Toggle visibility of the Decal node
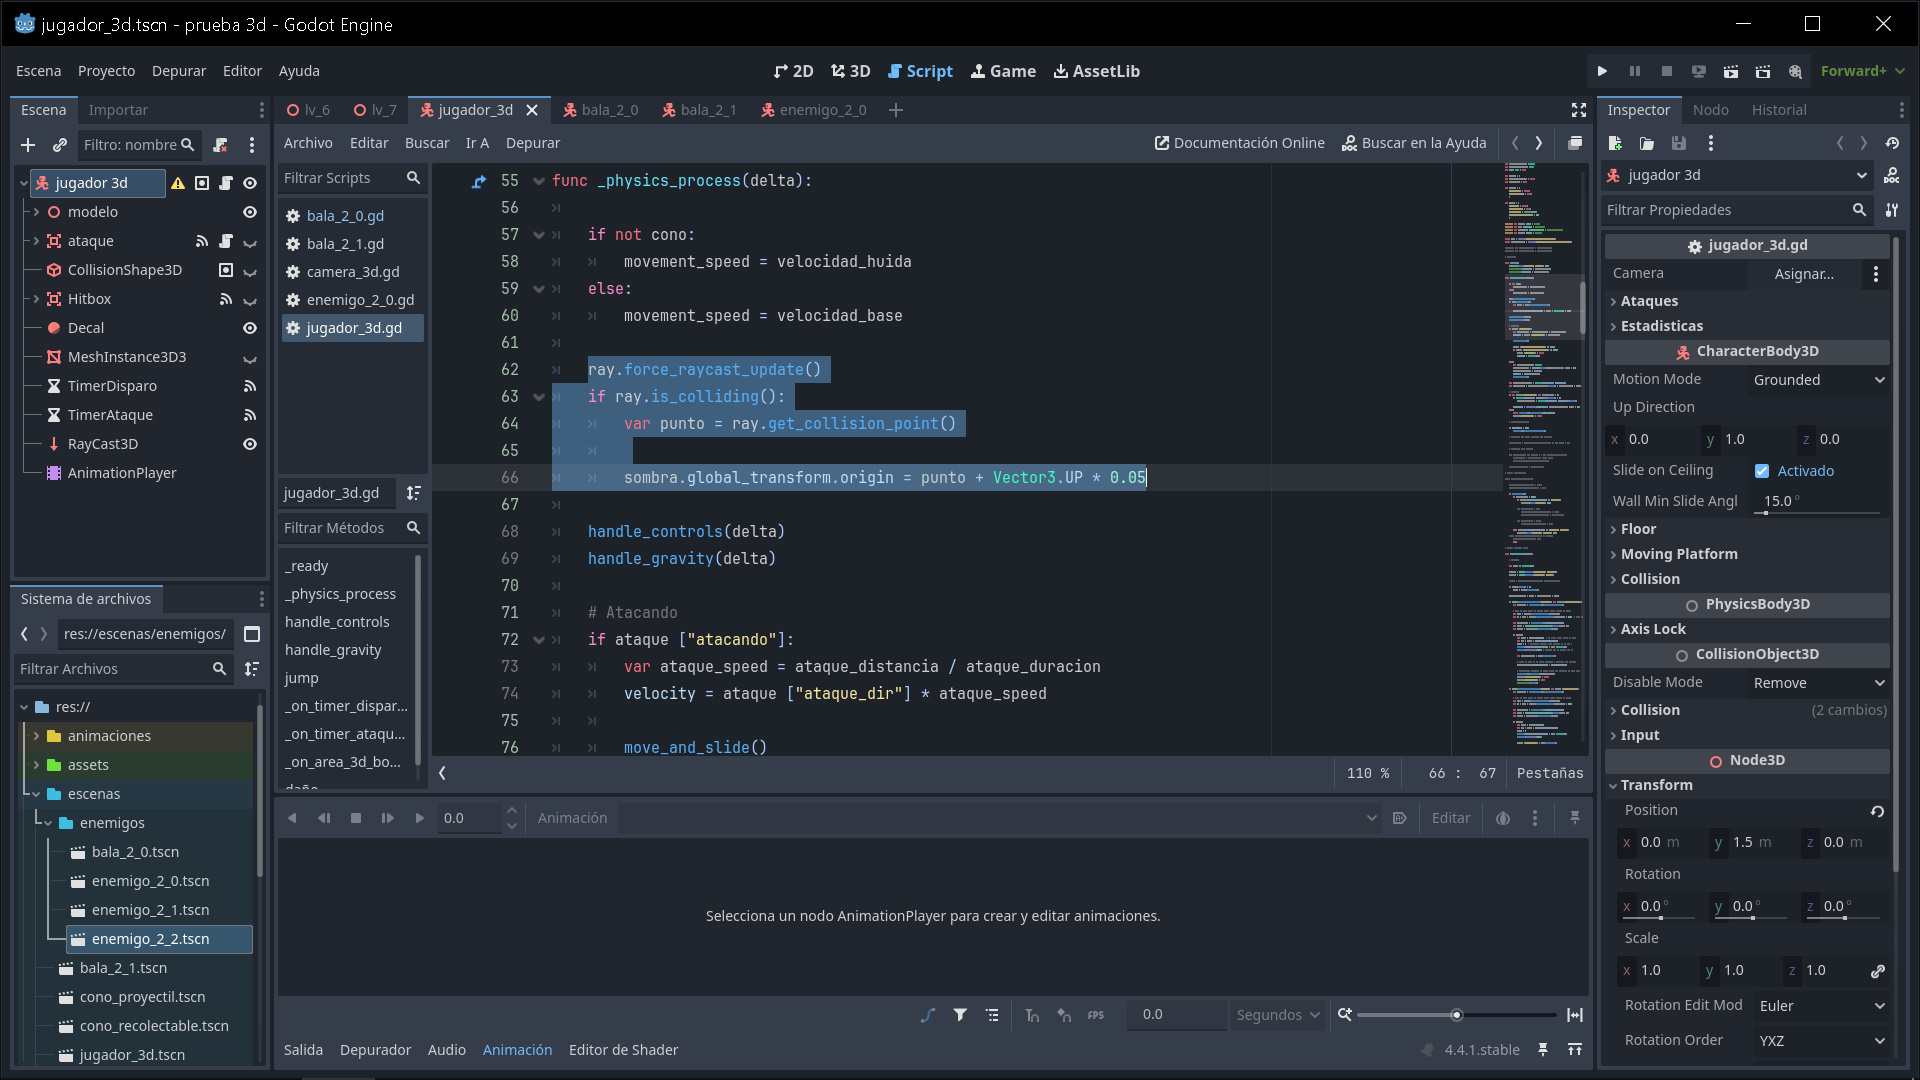The width and height of the screenshot is (1920, 1080). 249,327
